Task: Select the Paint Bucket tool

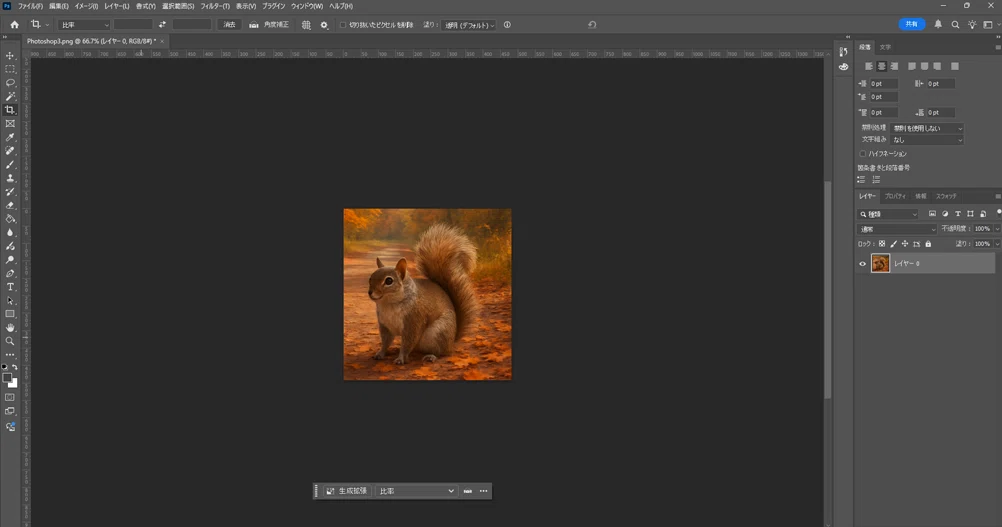Action: click(x=10, y=219)
